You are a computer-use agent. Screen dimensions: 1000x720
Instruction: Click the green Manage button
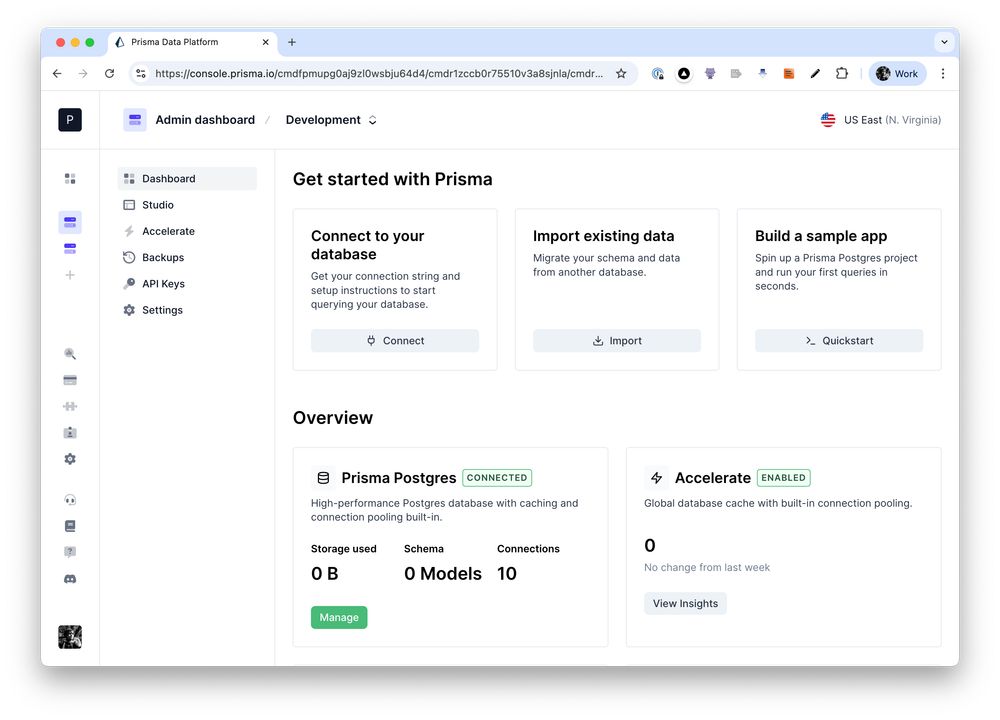[x=339, y=617]
